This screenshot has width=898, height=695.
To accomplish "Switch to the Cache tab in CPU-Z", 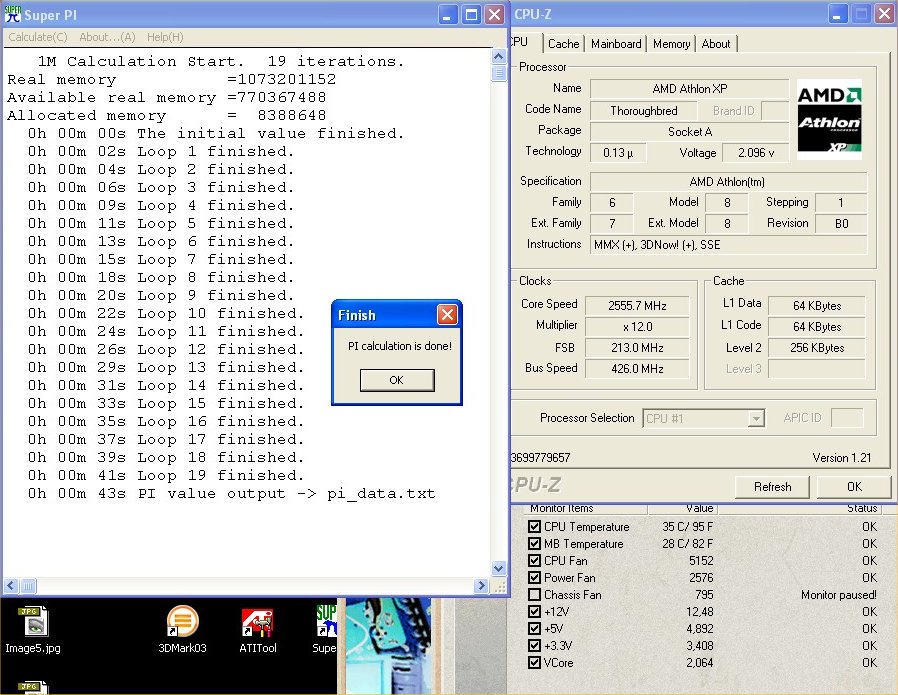I will click(564, 44).
